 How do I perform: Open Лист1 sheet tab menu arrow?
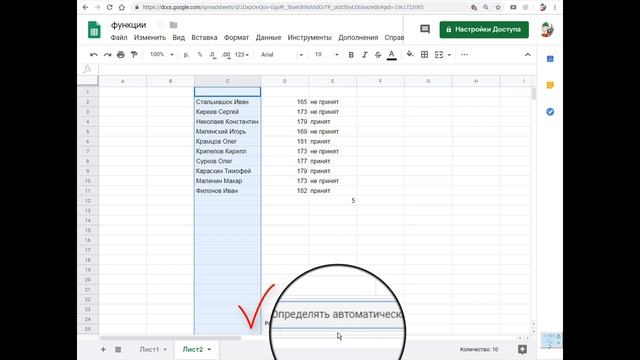[x=165, y=349]
